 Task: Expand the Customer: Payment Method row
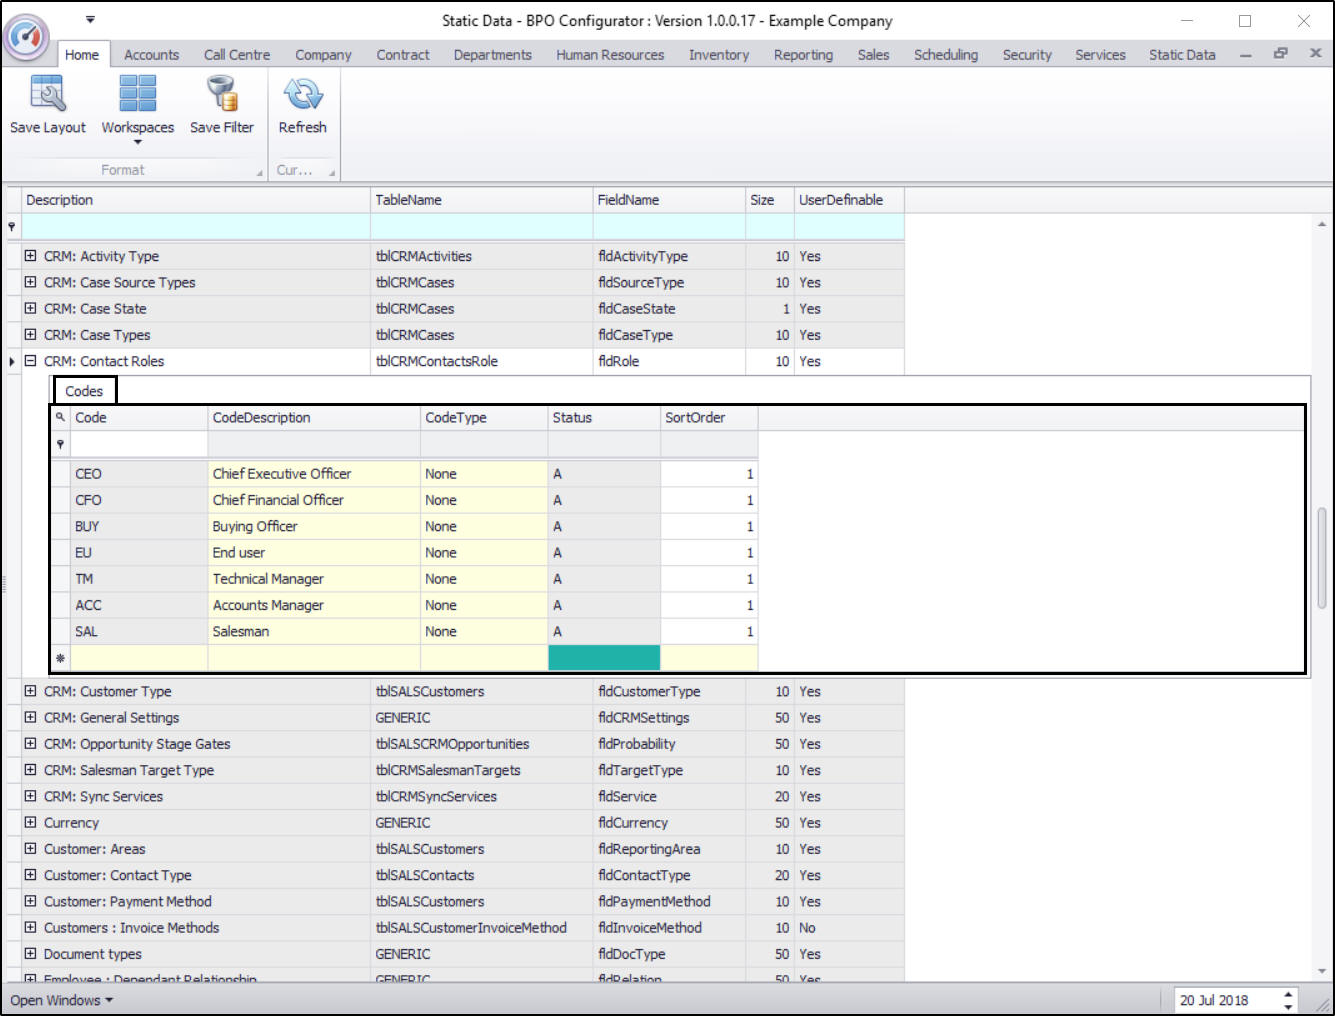pyautogui.click(x=30, y=901)
